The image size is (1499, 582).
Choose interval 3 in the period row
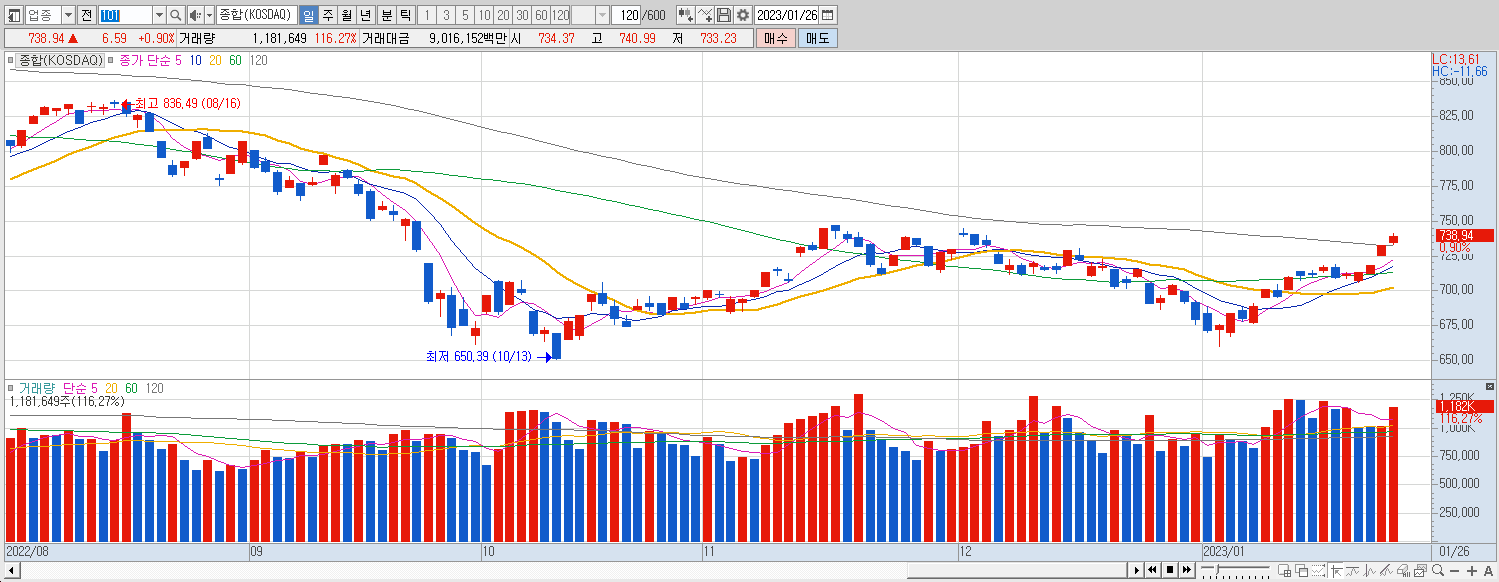point(446,15)
